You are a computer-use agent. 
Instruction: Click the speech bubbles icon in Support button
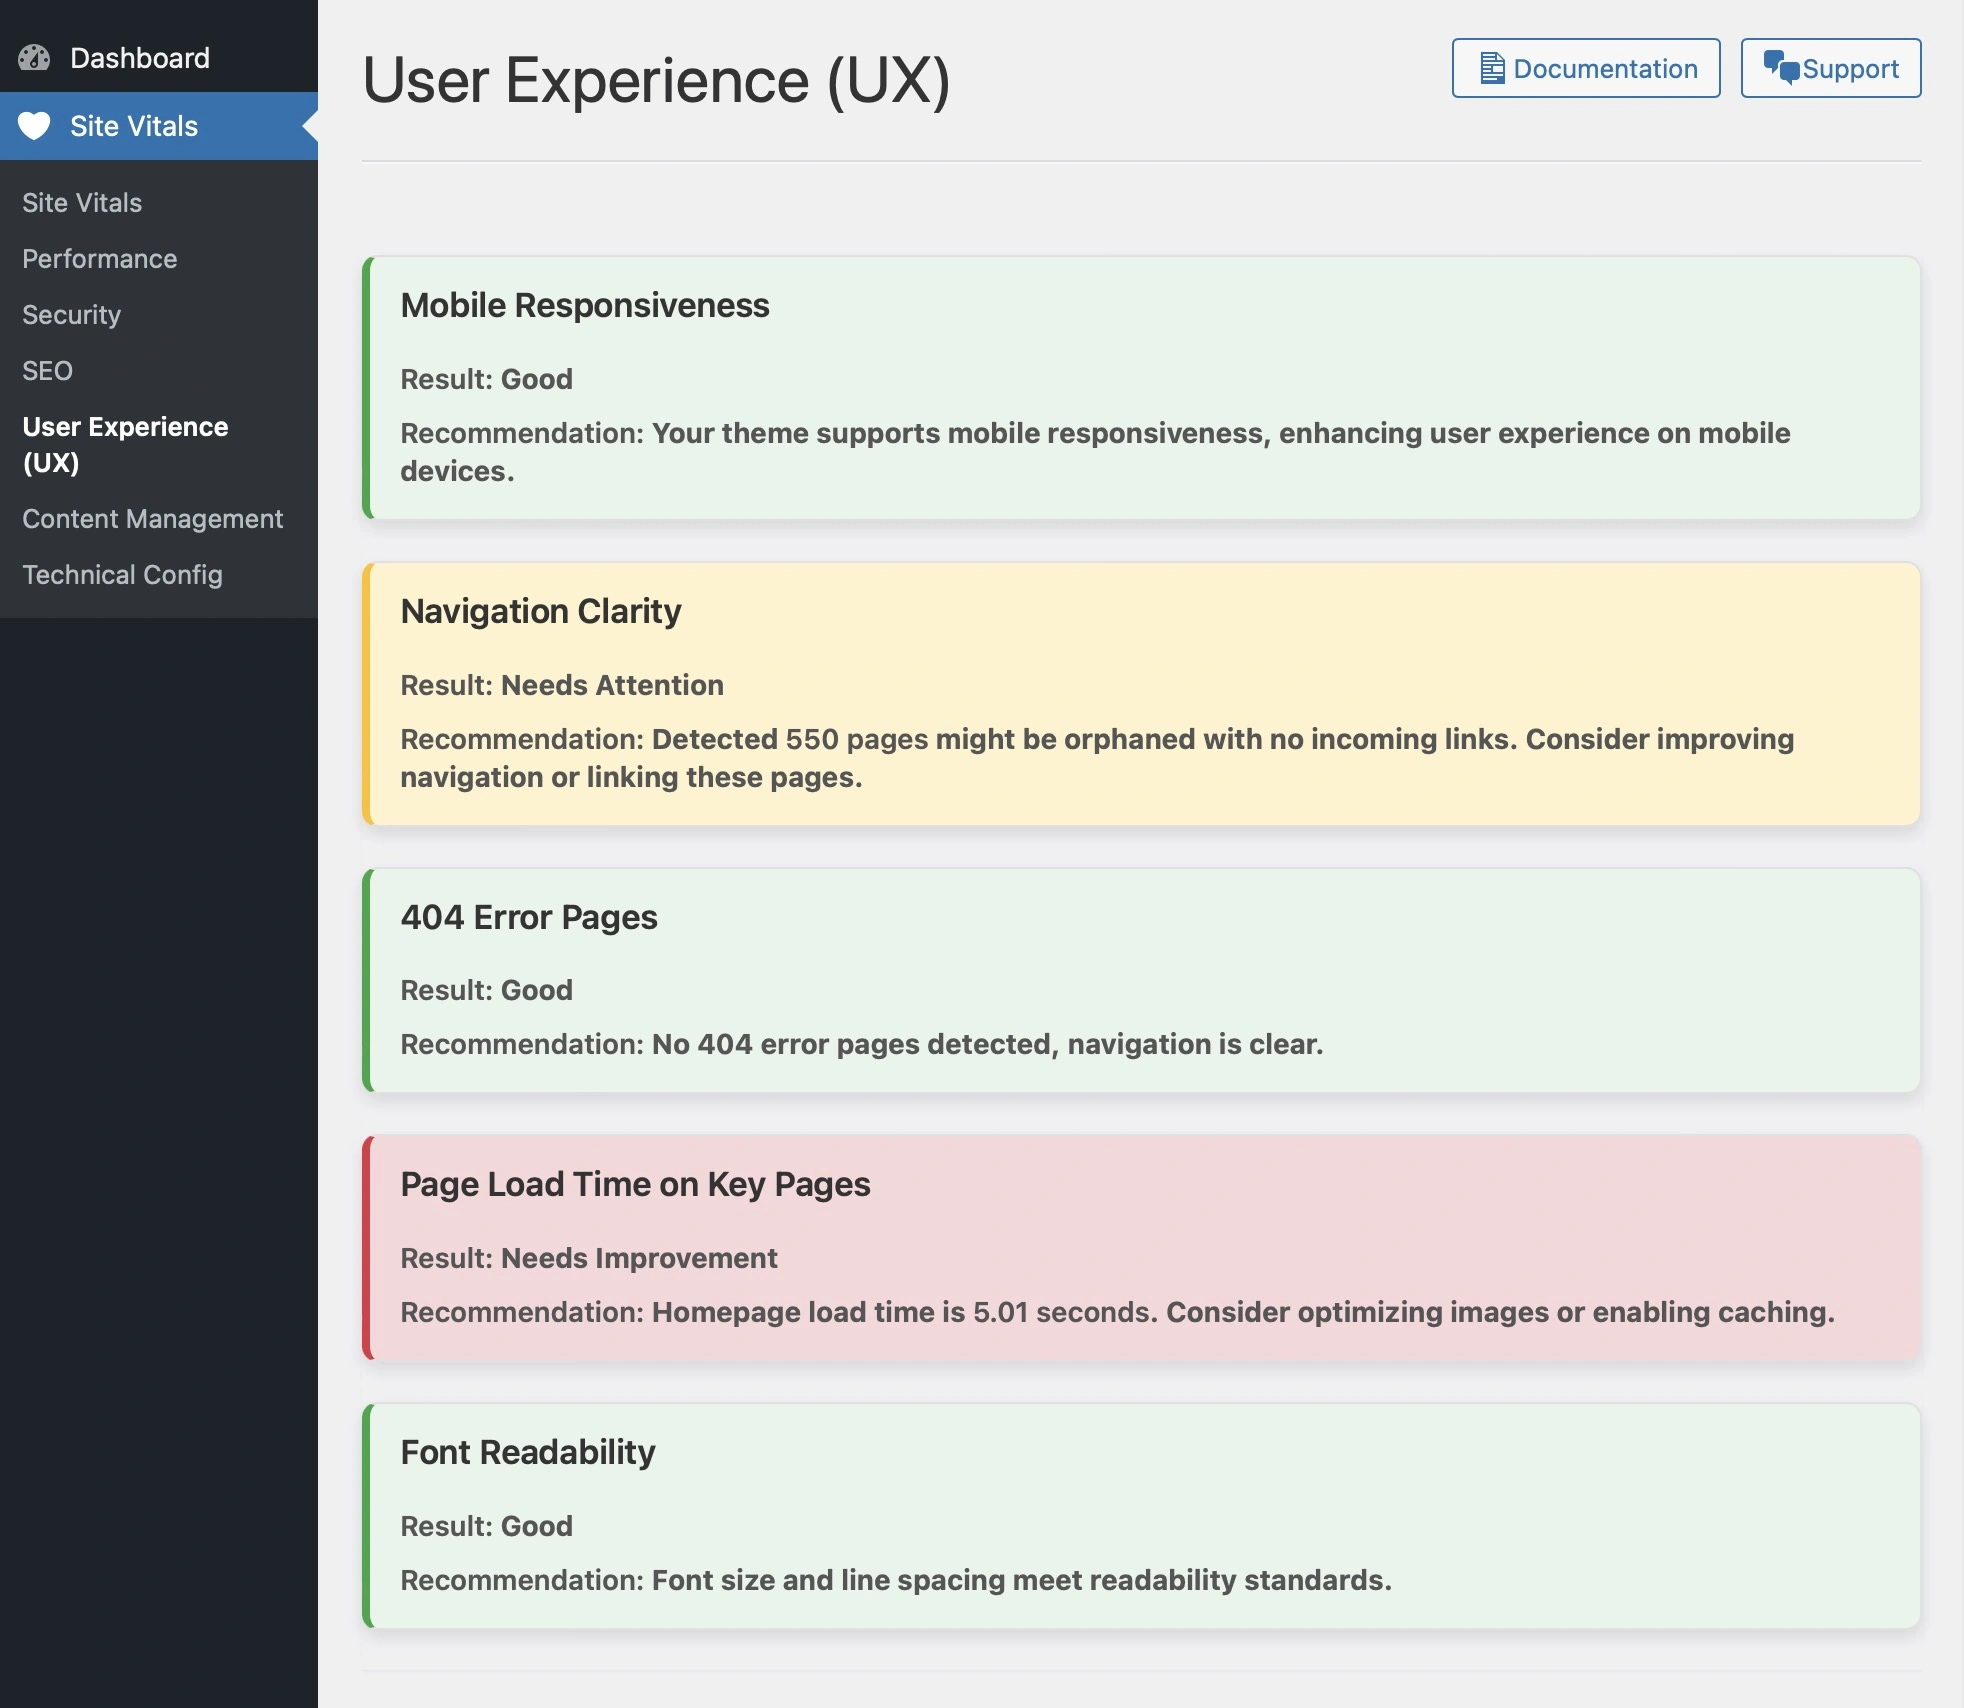tap(1781, 67)
